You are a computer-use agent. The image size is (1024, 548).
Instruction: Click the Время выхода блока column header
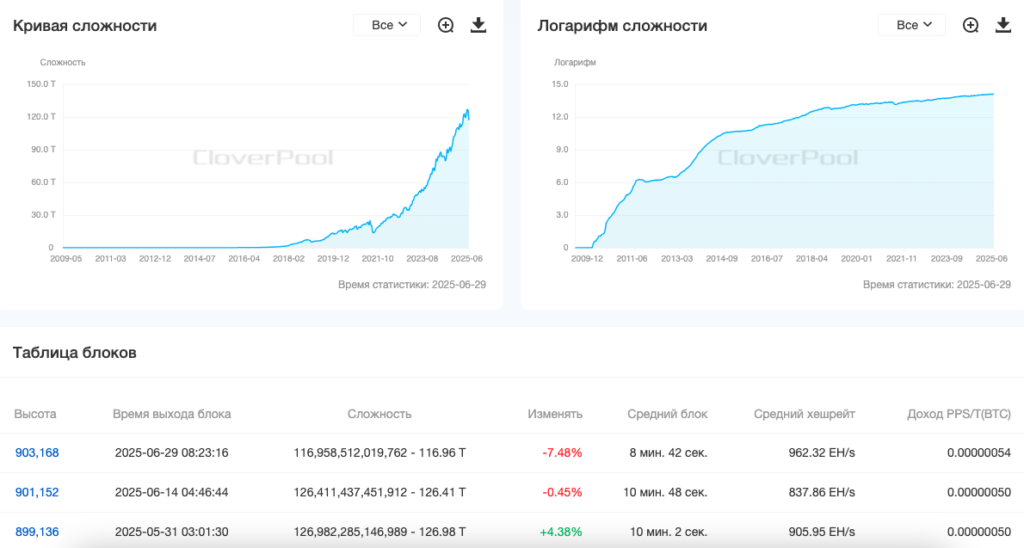click(172, 414)
